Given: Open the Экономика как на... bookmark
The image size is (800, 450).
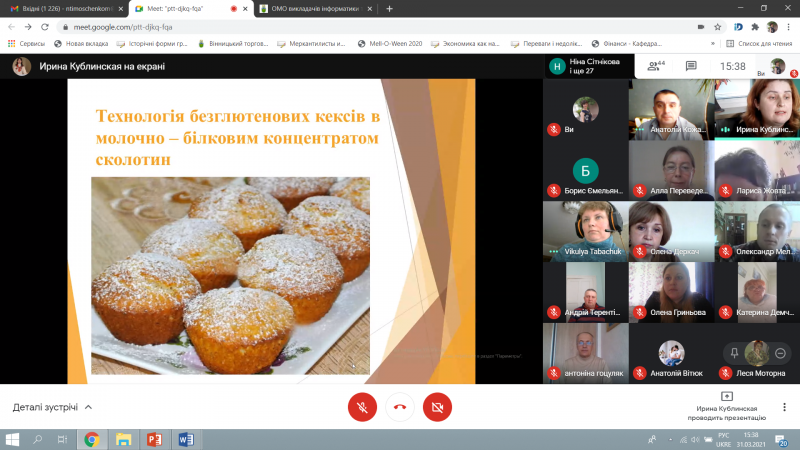Looking at the screenshot, I should [x=465, y=44].
